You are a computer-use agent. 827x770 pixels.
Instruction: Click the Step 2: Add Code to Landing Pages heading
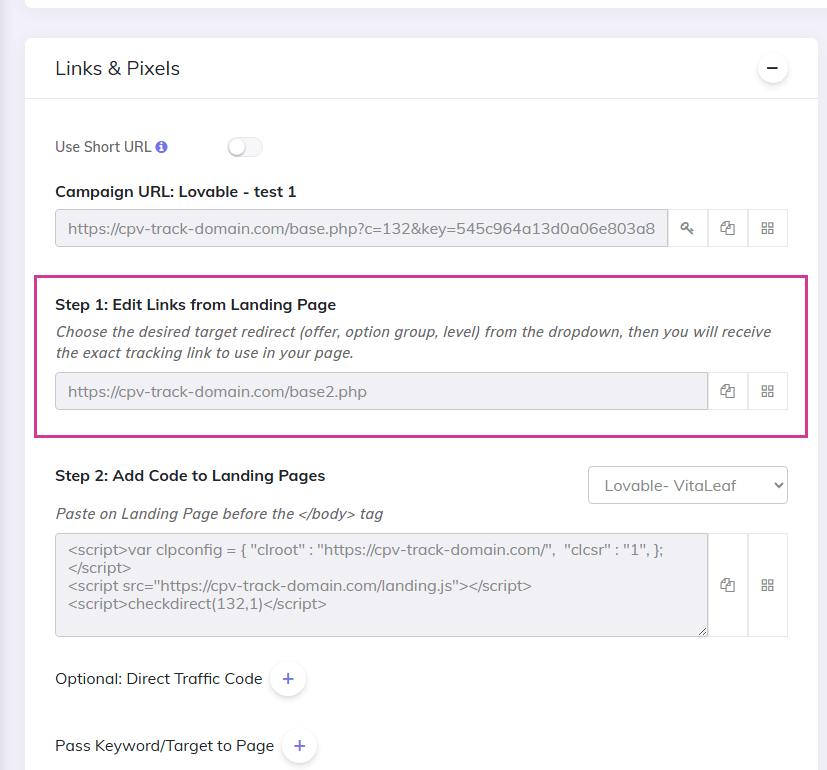(x=190, y=476)
